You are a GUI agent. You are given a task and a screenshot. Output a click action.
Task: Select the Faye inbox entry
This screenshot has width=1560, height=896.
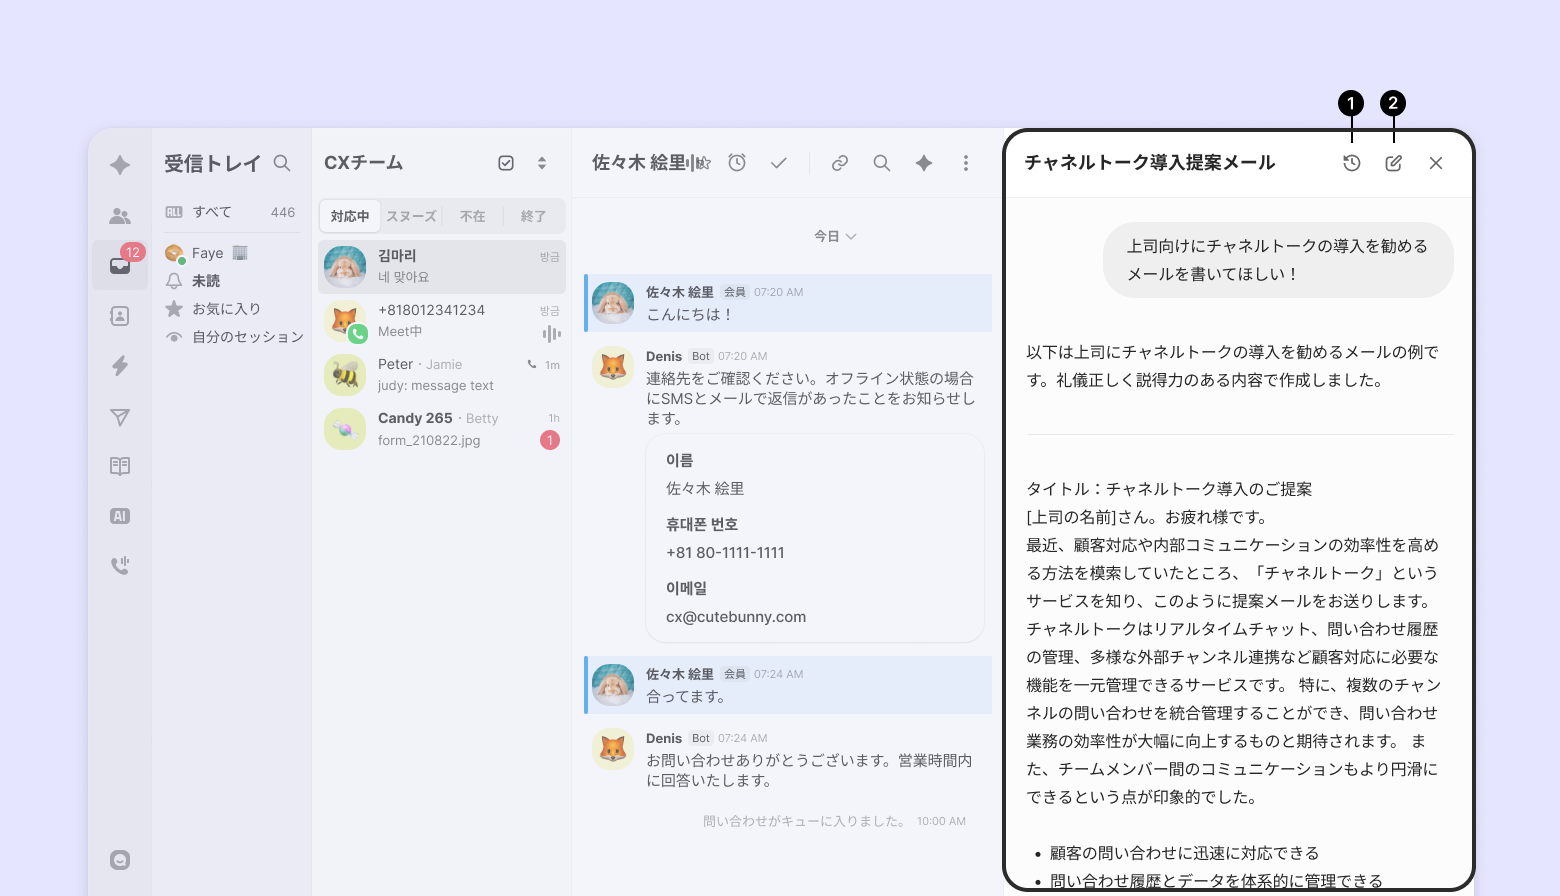click(231, 253)
